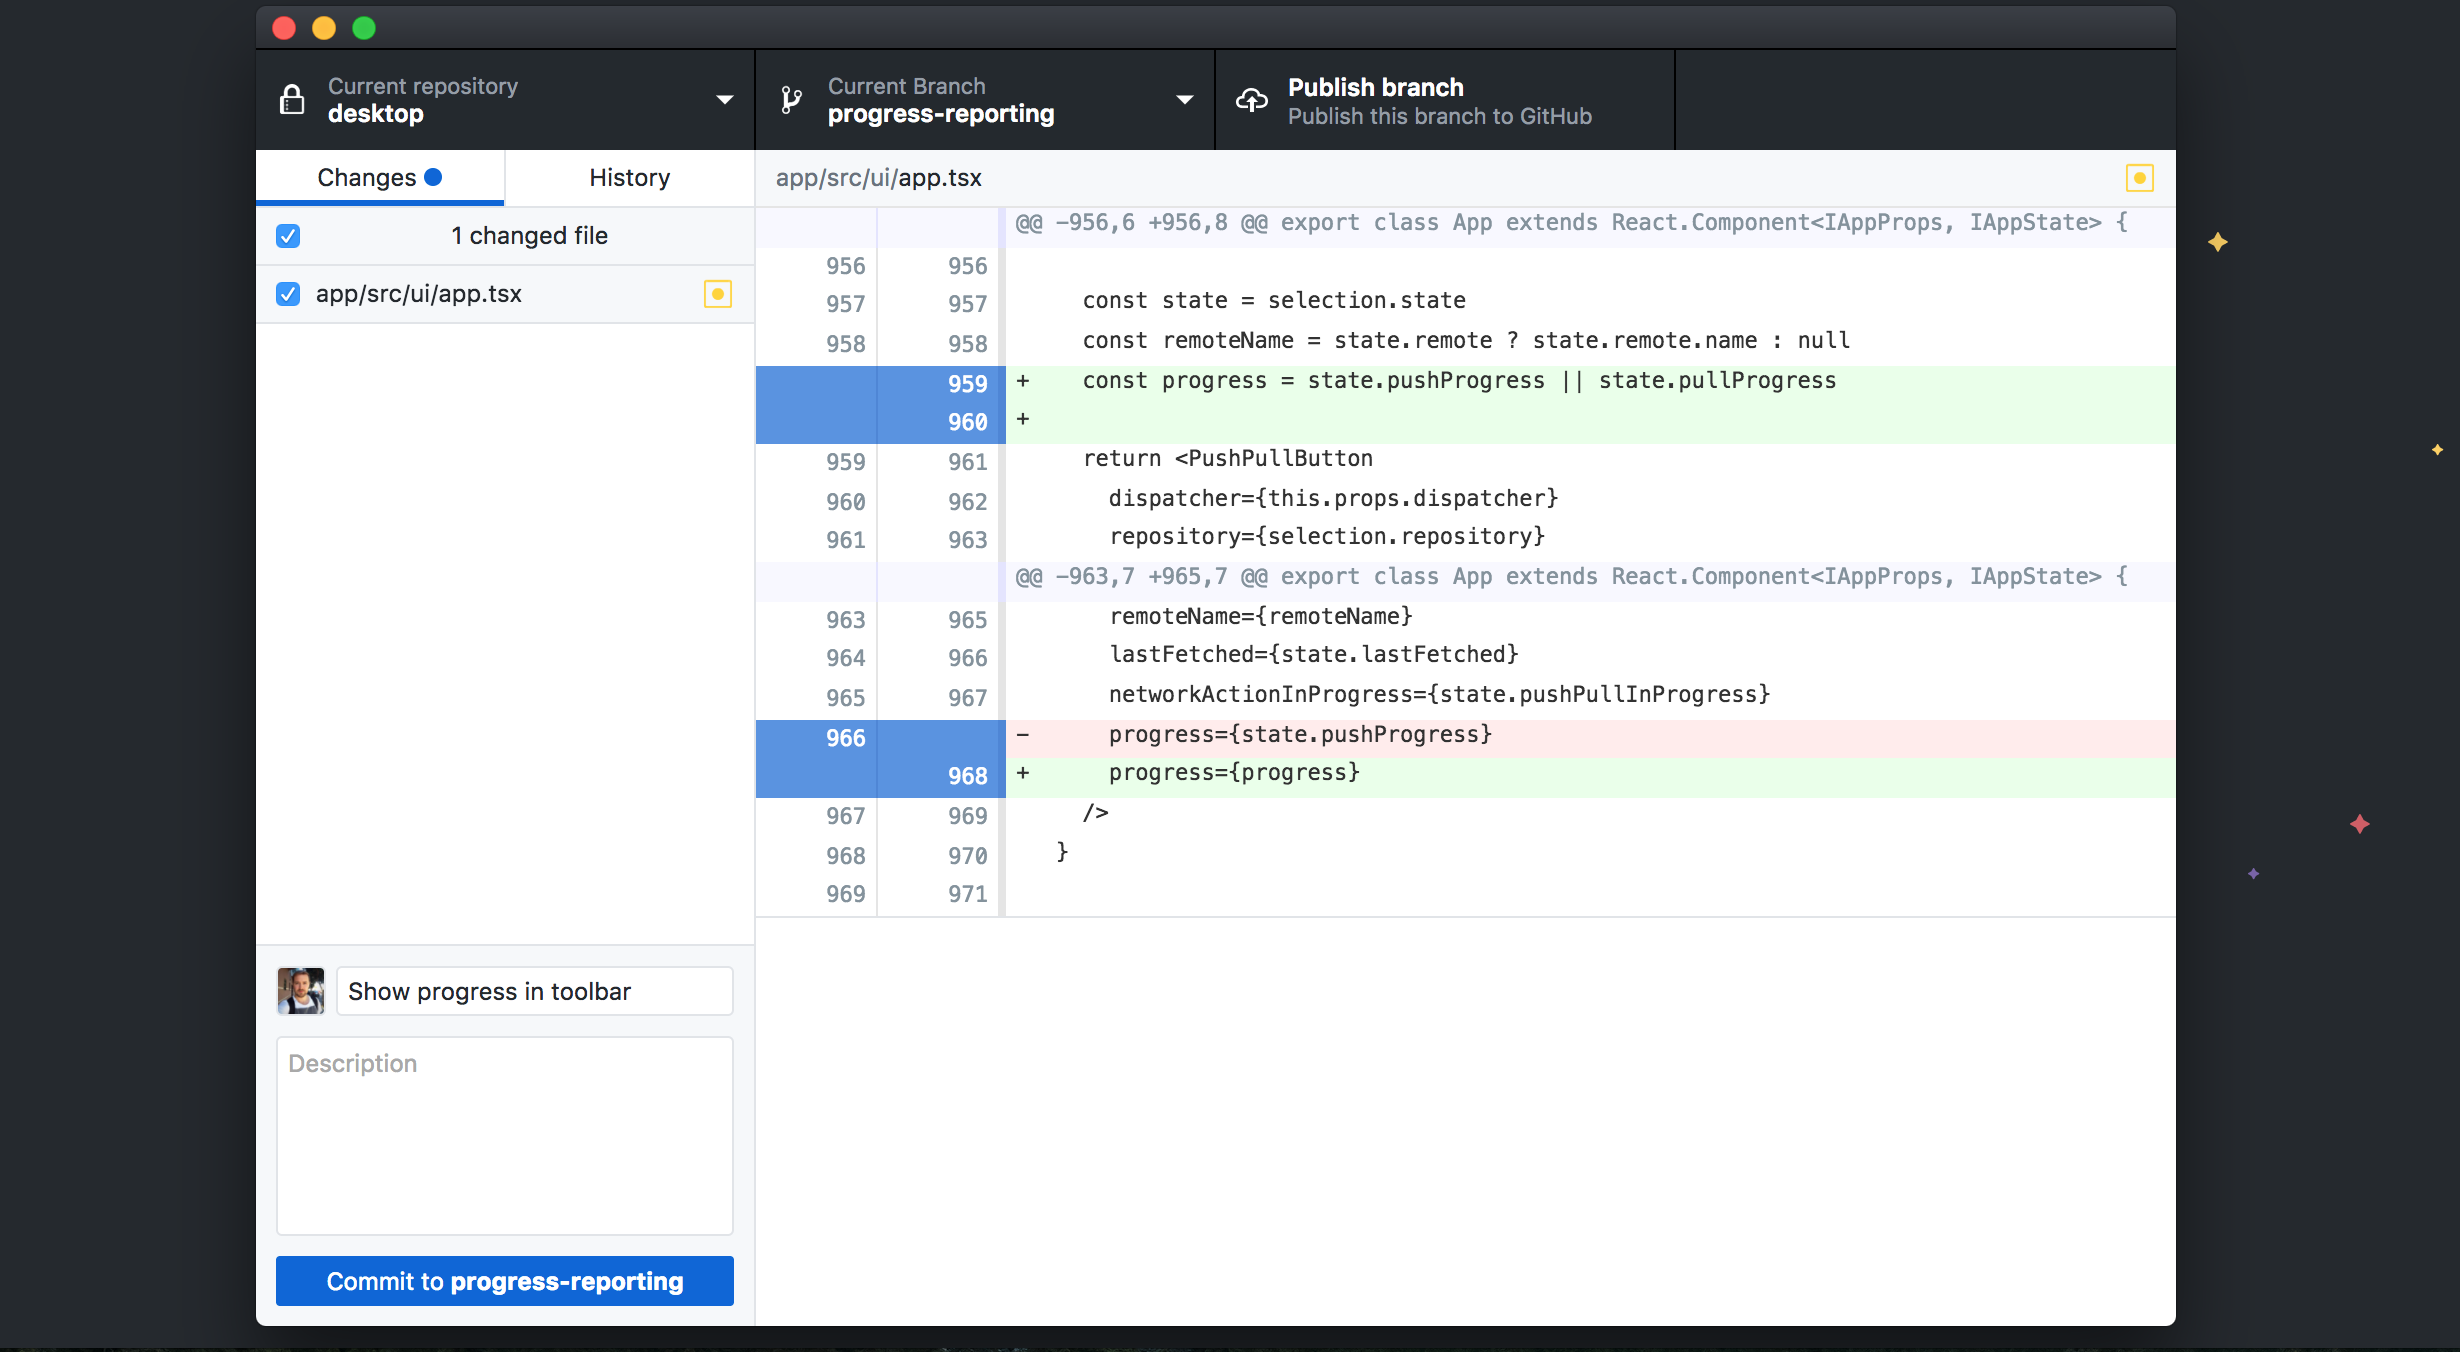Switch to the History tab

[629, 177]
